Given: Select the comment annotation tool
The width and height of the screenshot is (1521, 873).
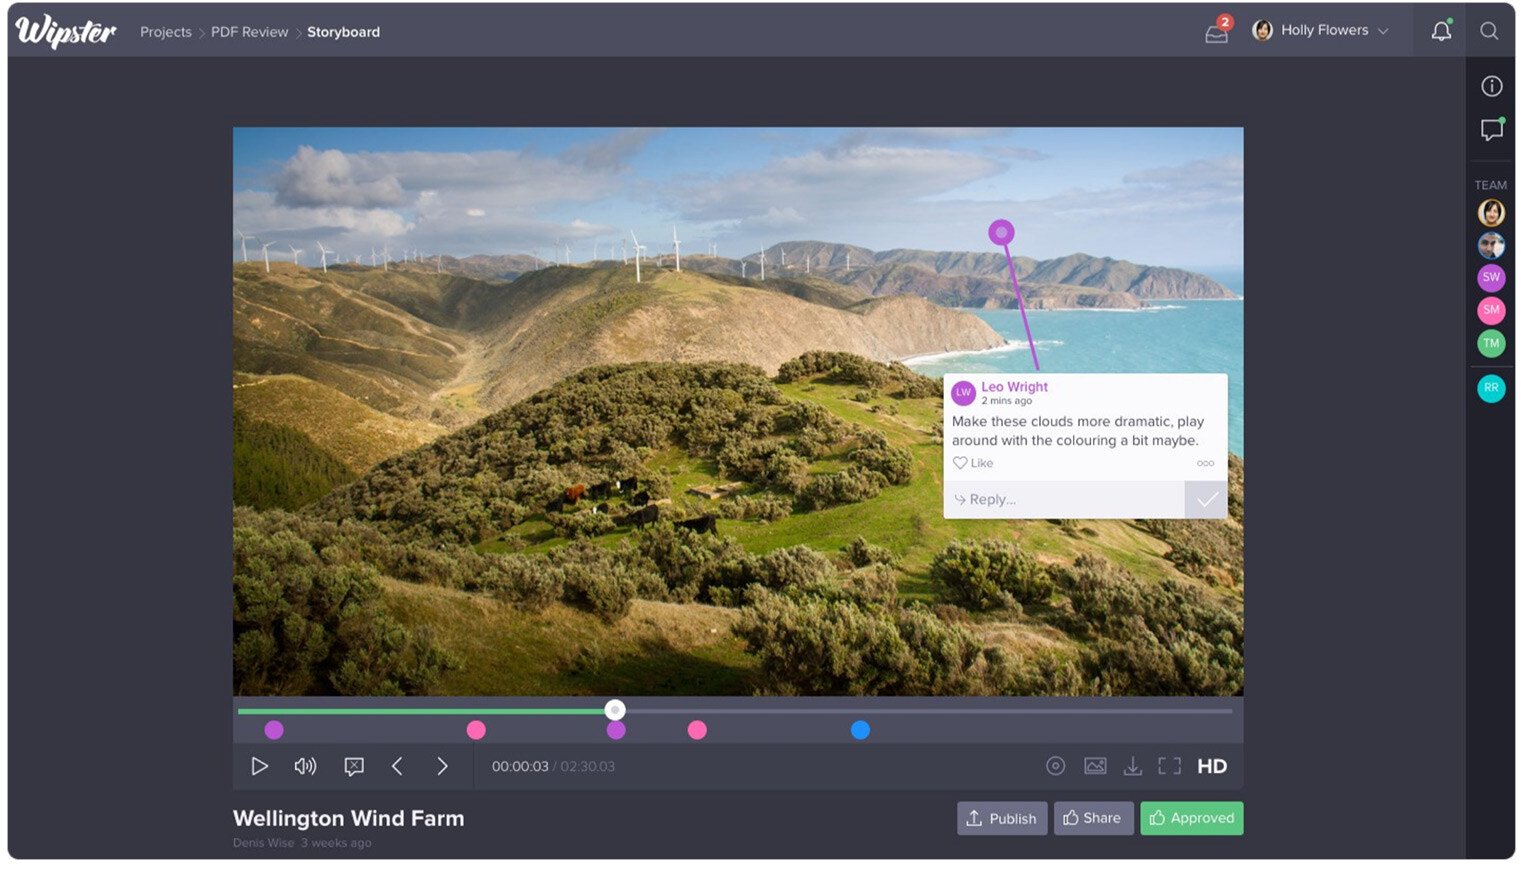Looking at the screenshot, I should pyautogui.click(x=353, y=766).
